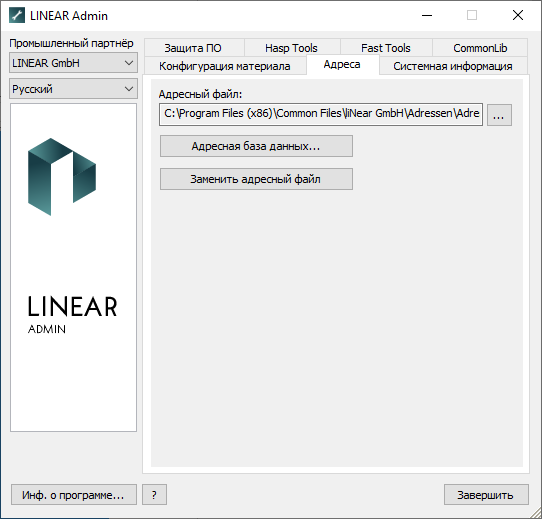Screen dimensions: 542x519
Task: Click the LINEAR cube logo image
Action: 62,177
